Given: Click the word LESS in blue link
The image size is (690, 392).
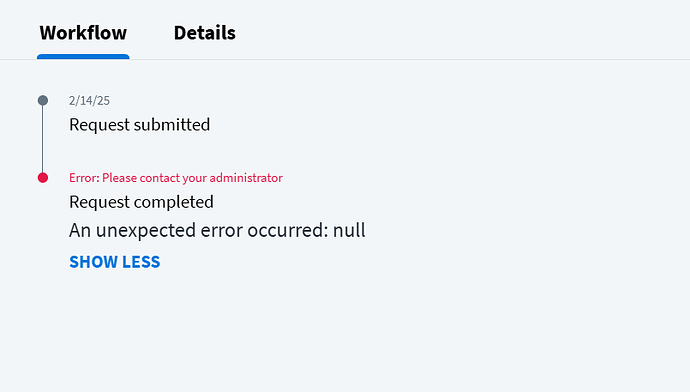Looking at the screenshot, I should point(141,262).
